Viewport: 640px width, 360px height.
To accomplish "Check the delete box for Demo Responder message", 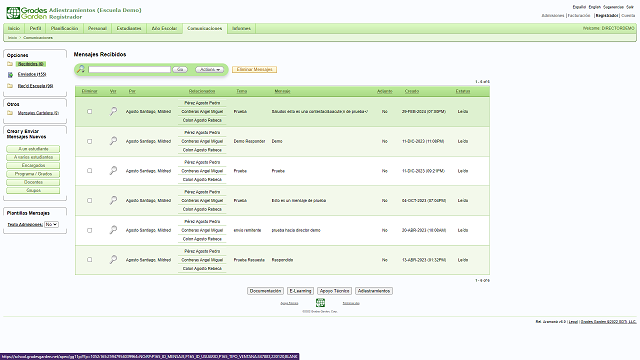I will [89, 141].
